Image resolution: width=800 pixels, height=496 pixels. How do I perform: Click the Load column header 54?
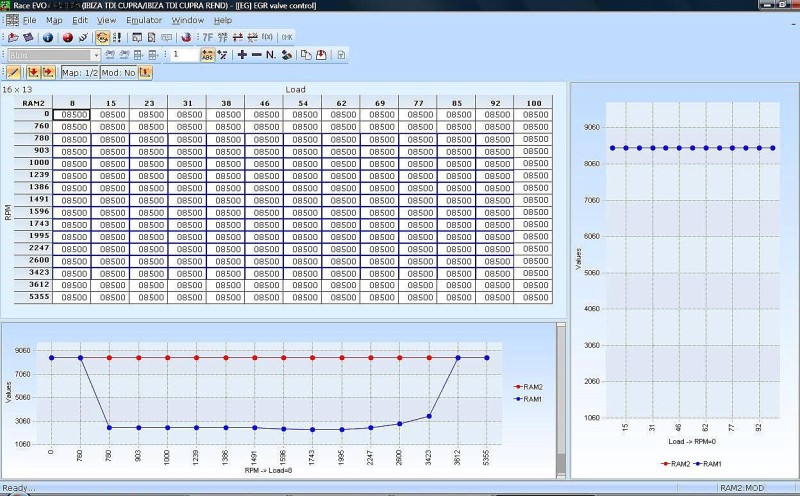coord(303,102)
